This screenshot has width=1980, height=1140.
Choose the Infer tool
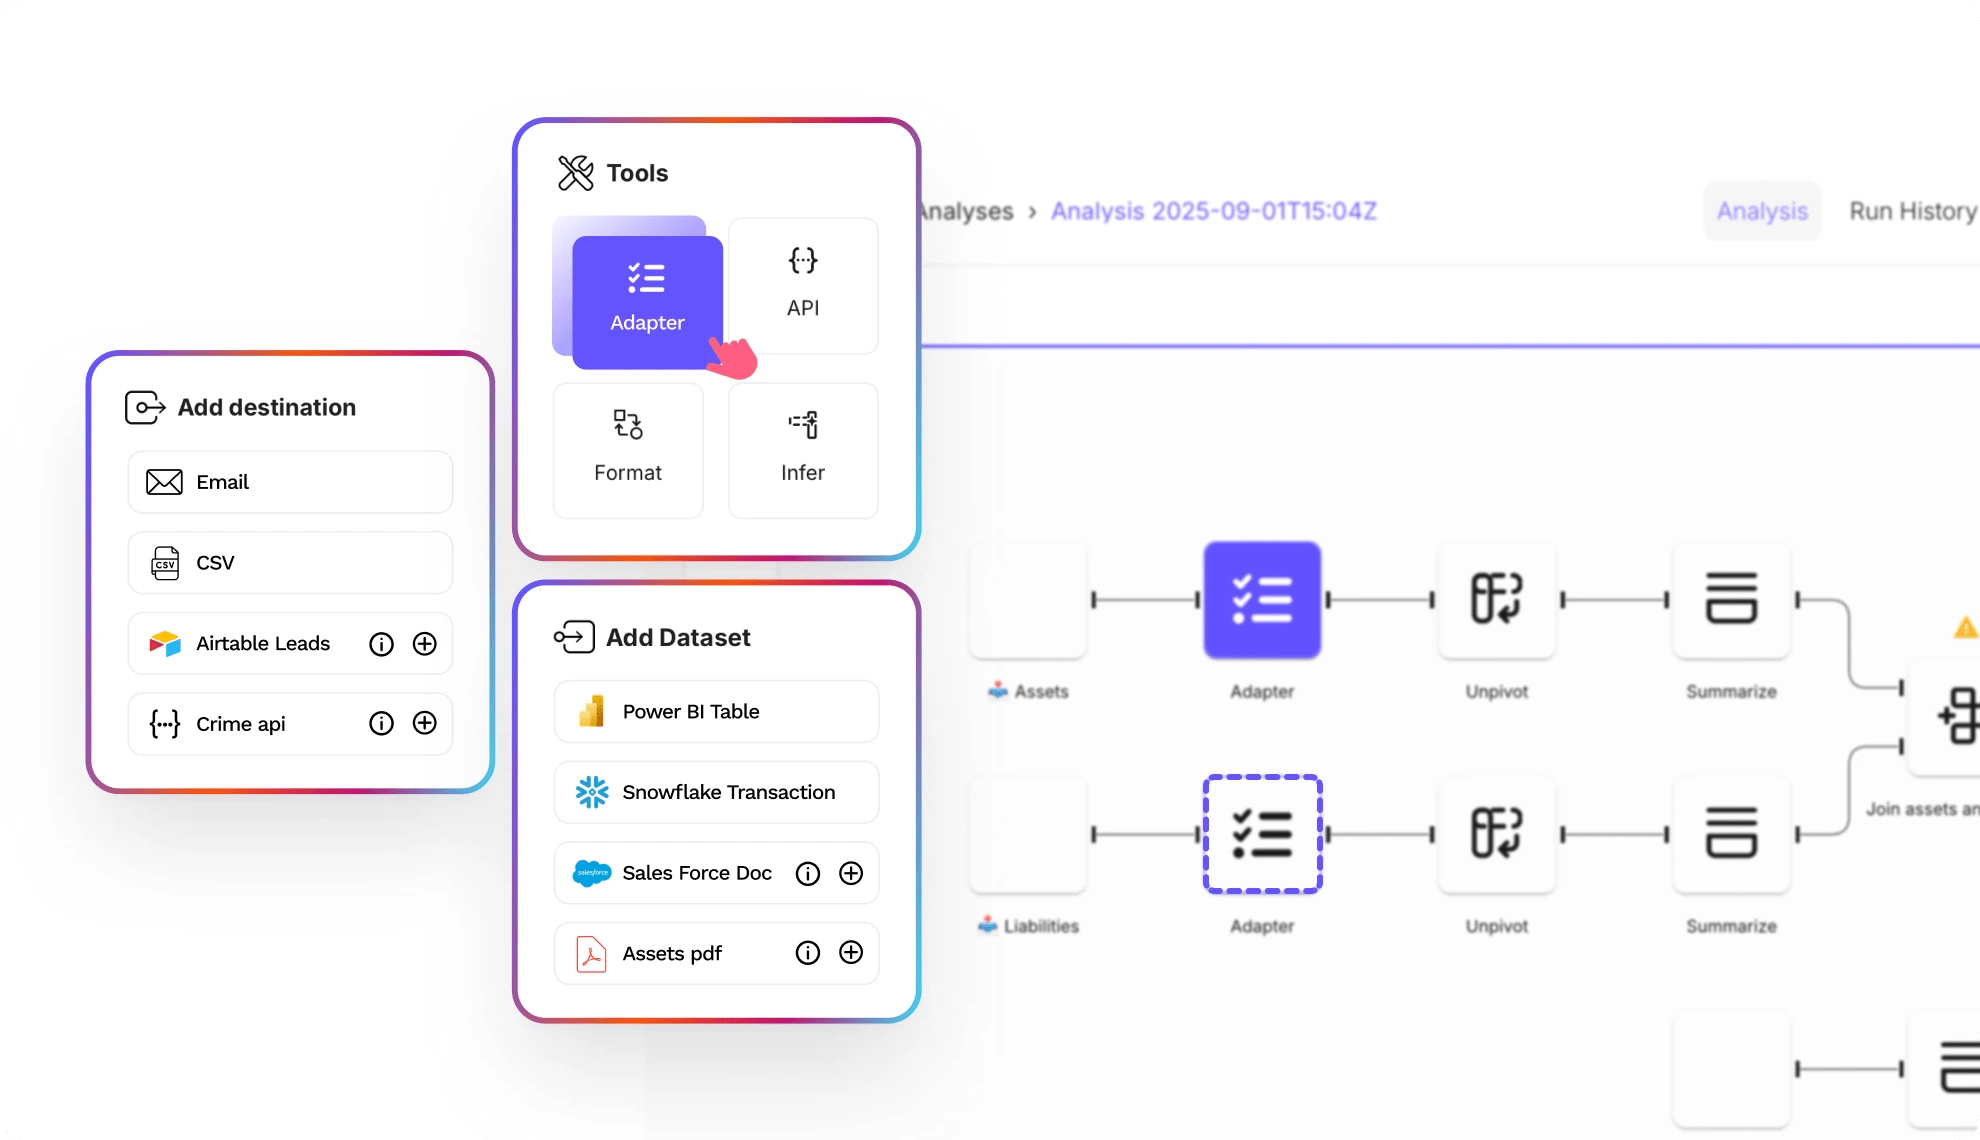[803, 450]
